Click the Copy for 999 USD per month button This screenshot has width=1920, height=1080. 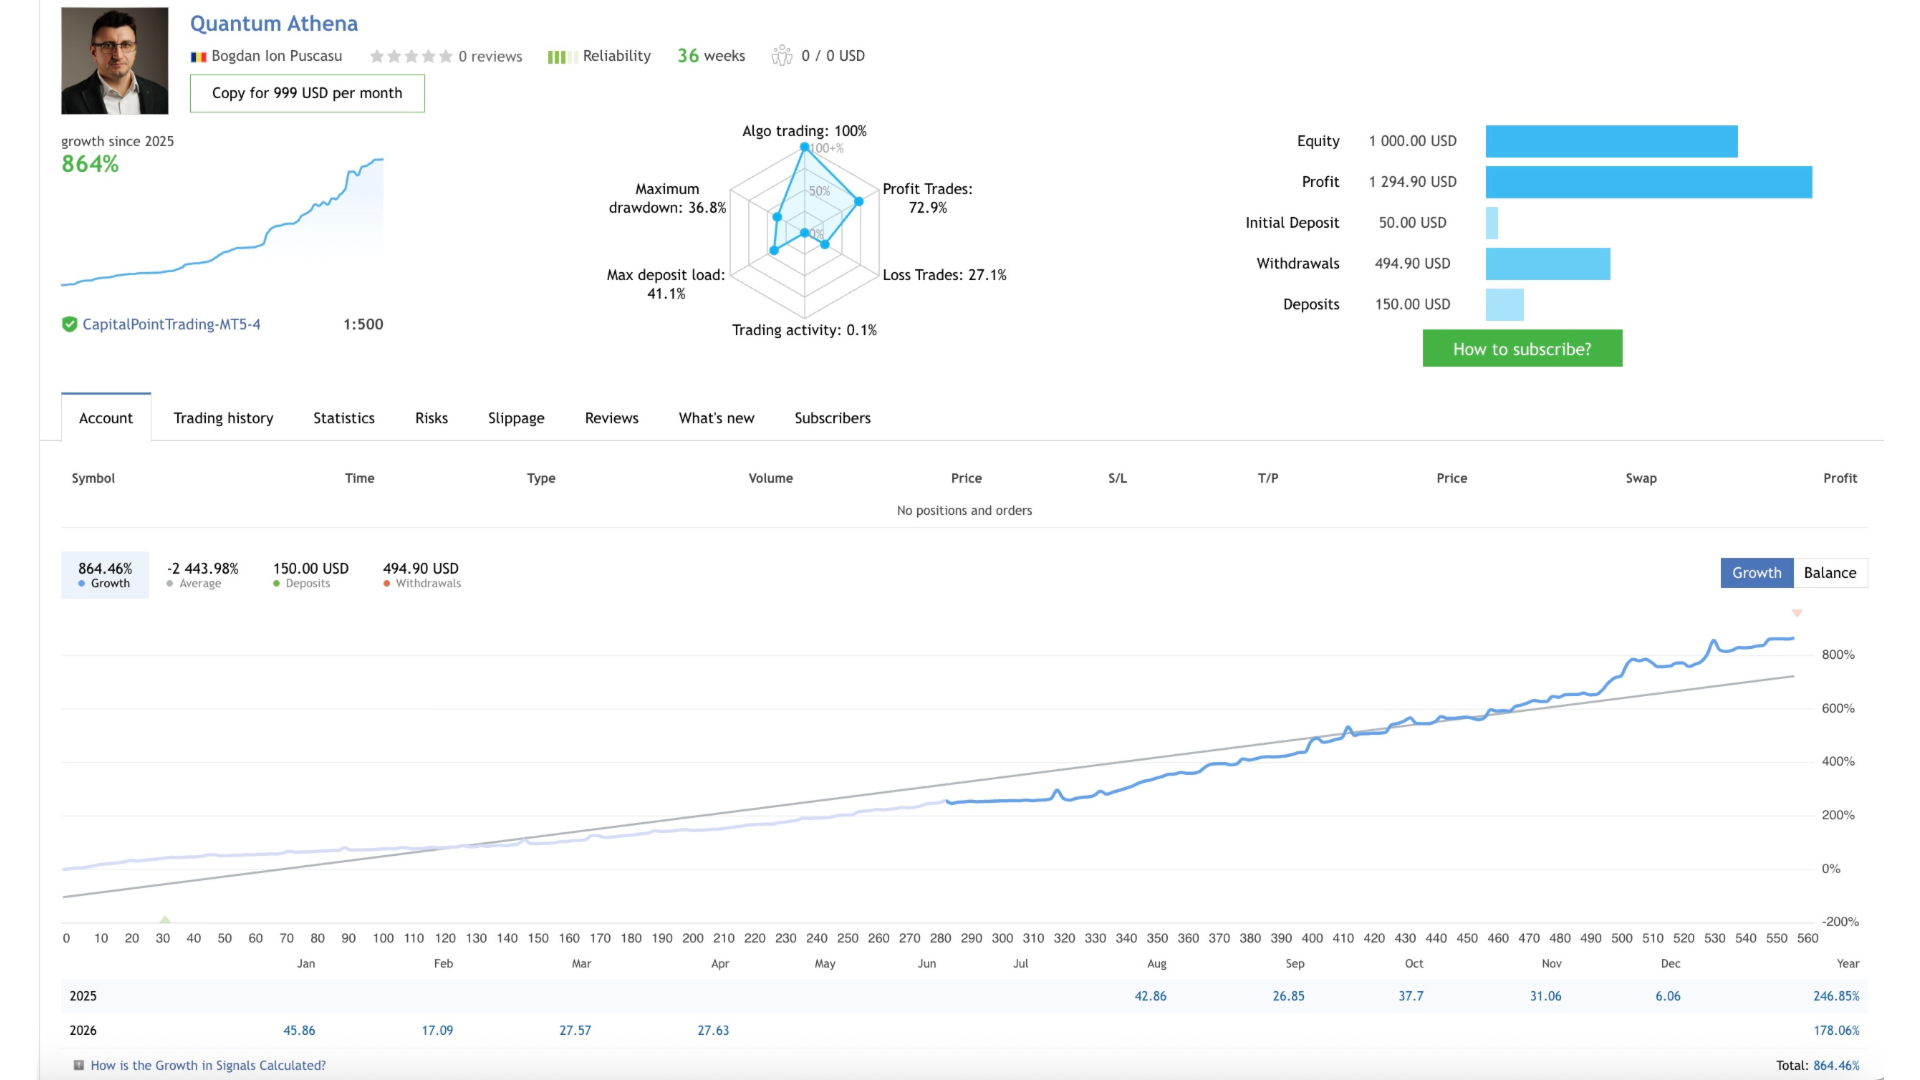pos(306,92)
